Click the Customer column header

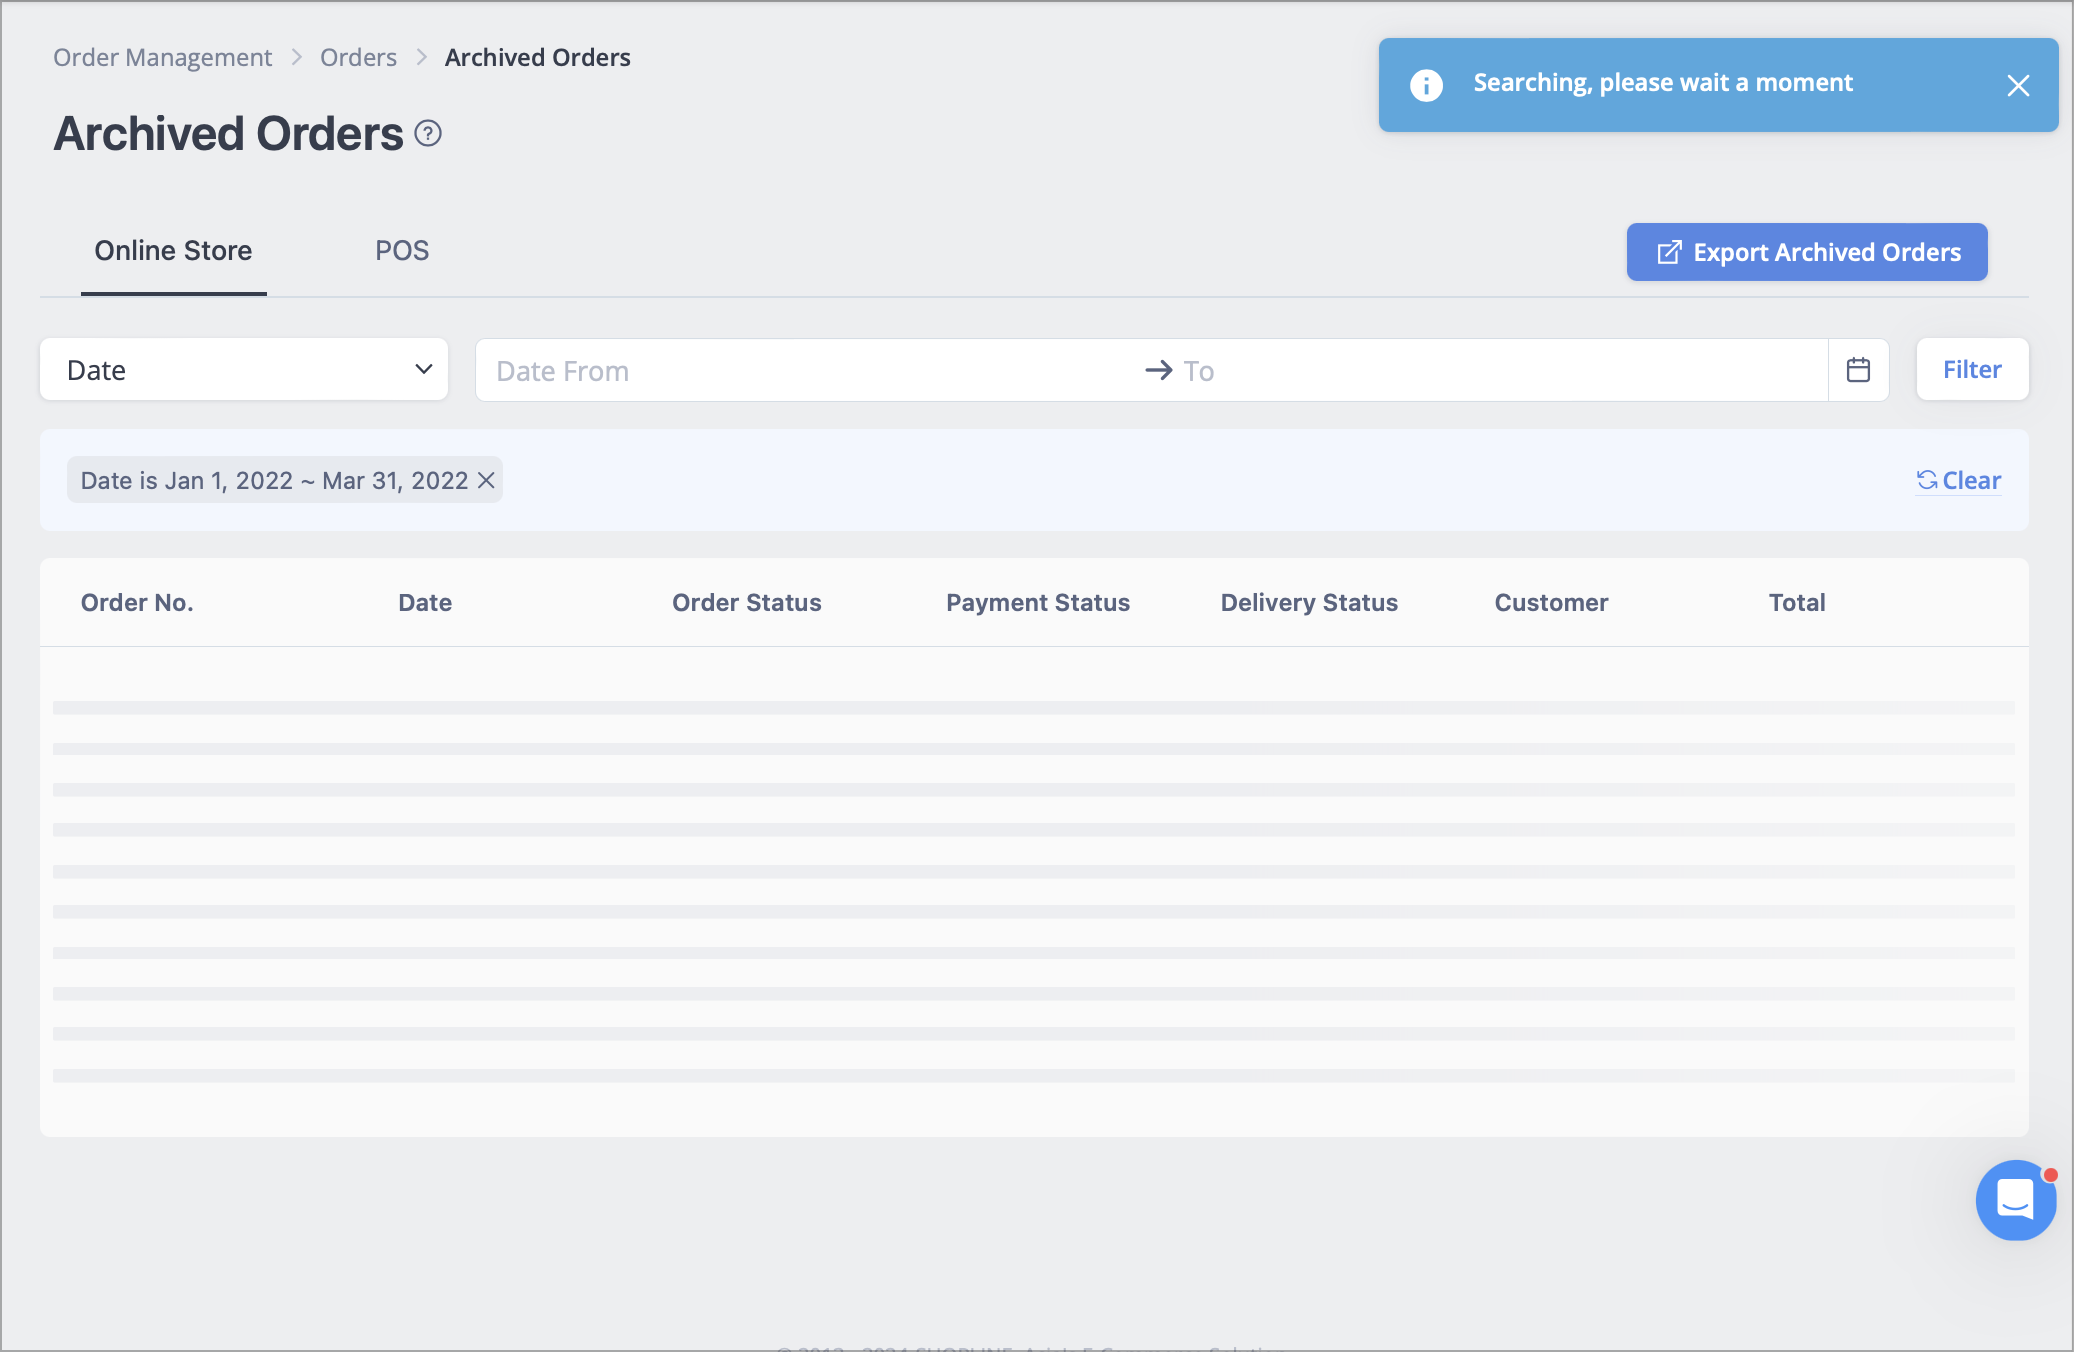(1551, 603)
